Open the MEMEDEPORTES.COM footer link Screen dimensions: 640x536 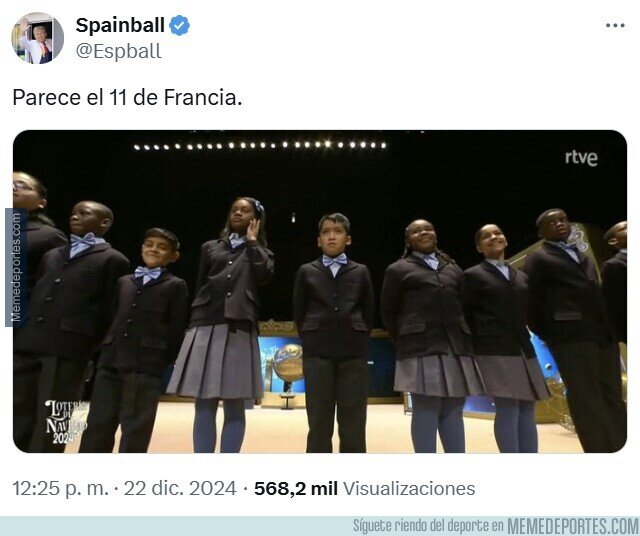coord(573,526)
